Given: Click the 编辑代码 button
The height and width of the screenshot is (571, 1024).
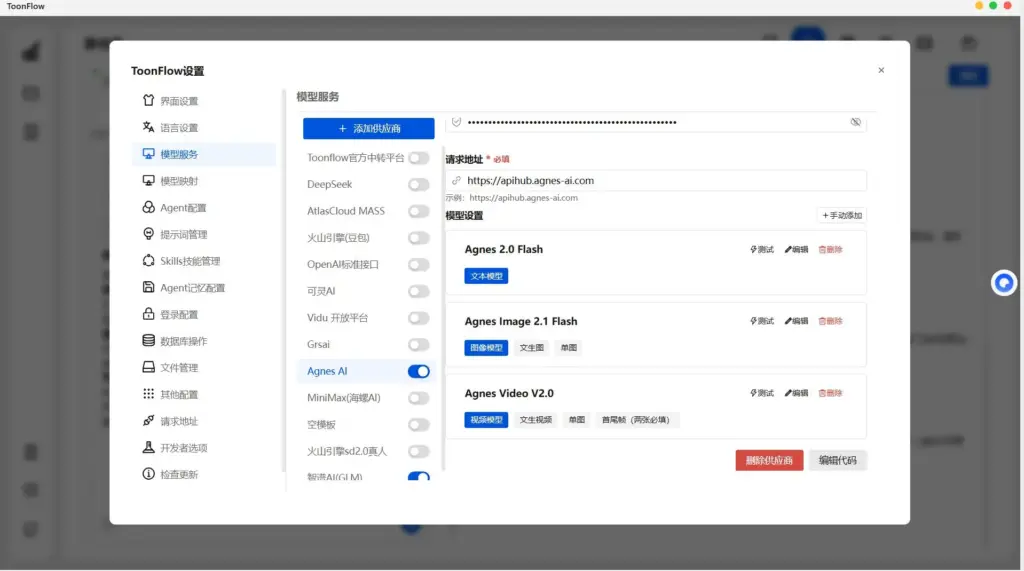Looking at the screenshot, I should click(x=837, y=460).
